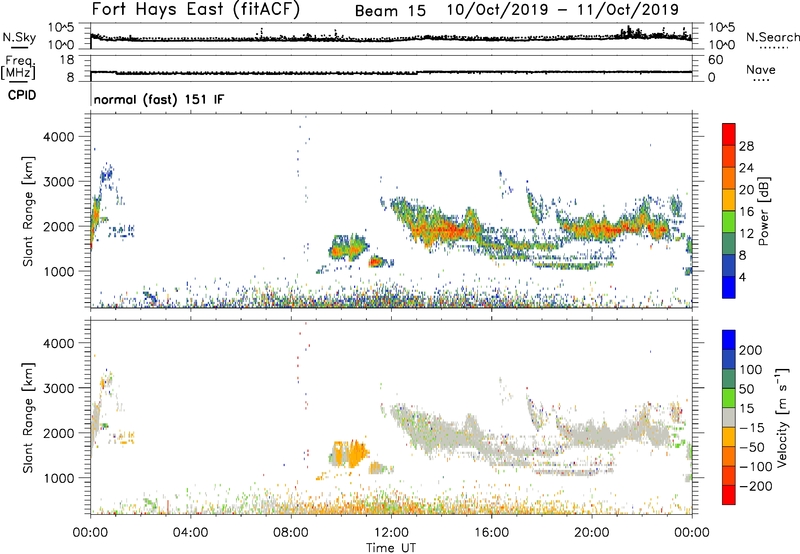Click the '18' frequency axis tick value
800x554 pixels.
pyautogui.click(x=67, y=60)
